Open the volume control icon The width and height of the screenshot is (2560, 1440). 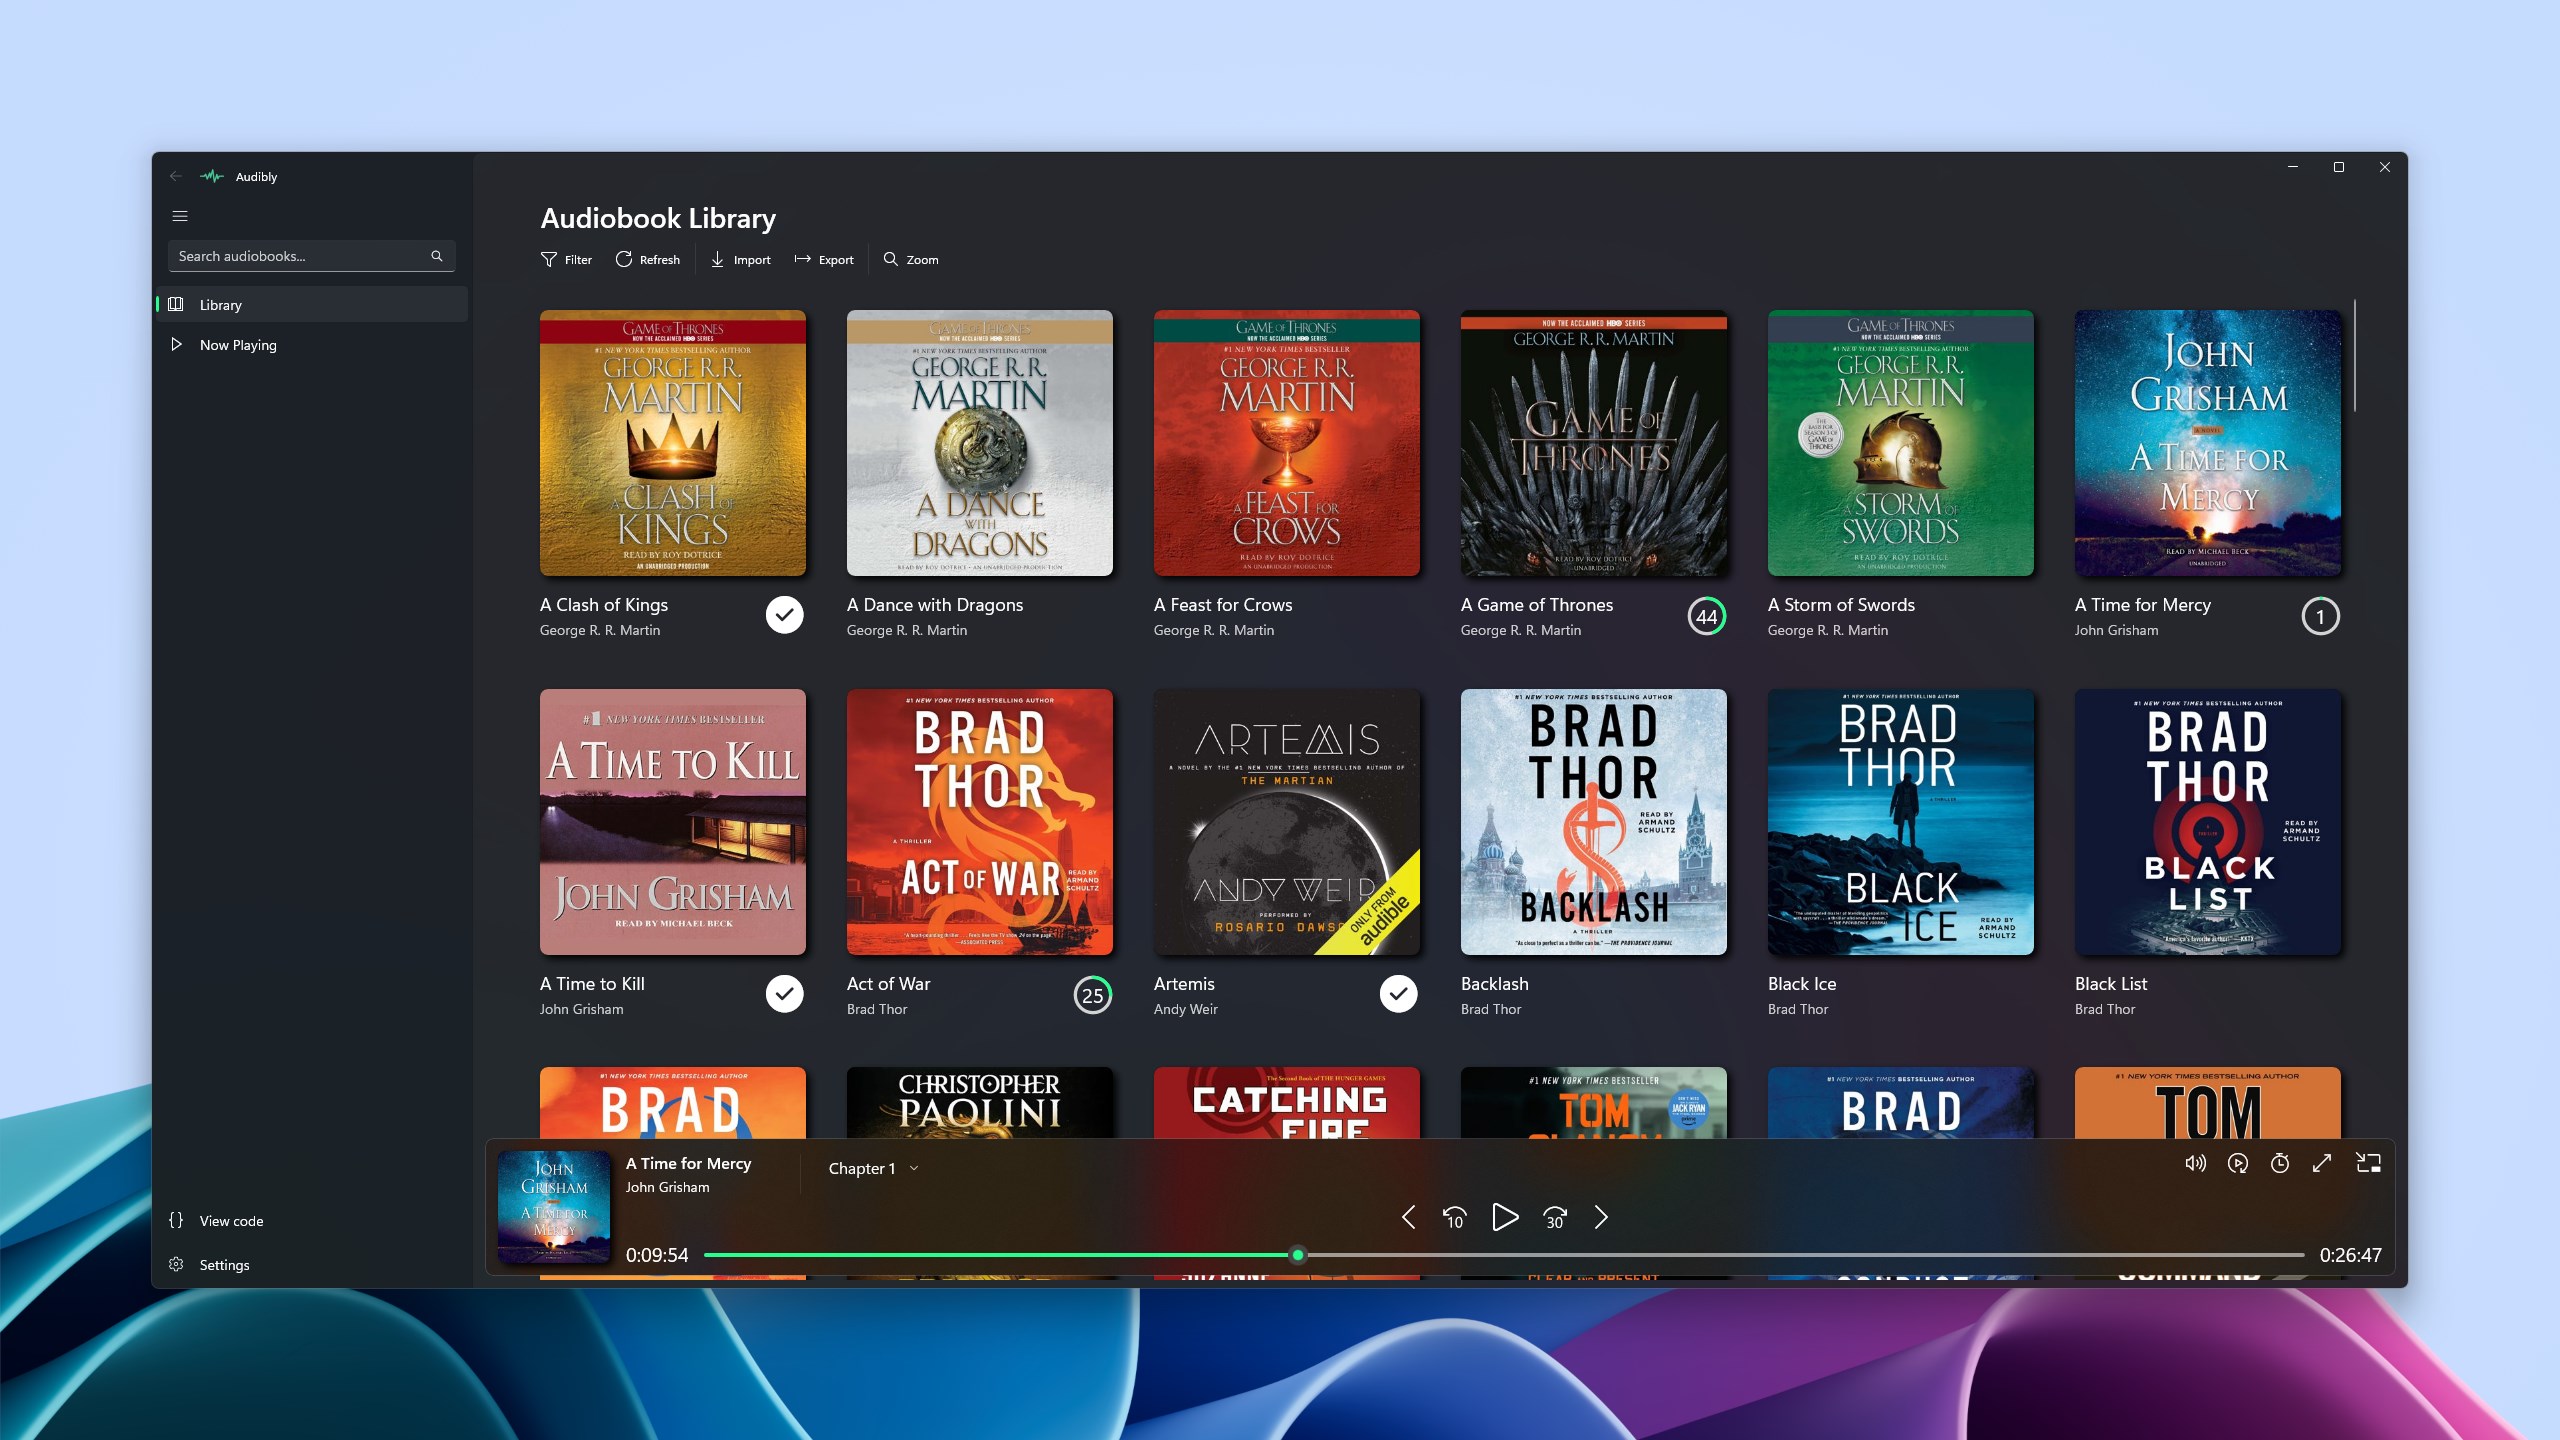2196,1163
